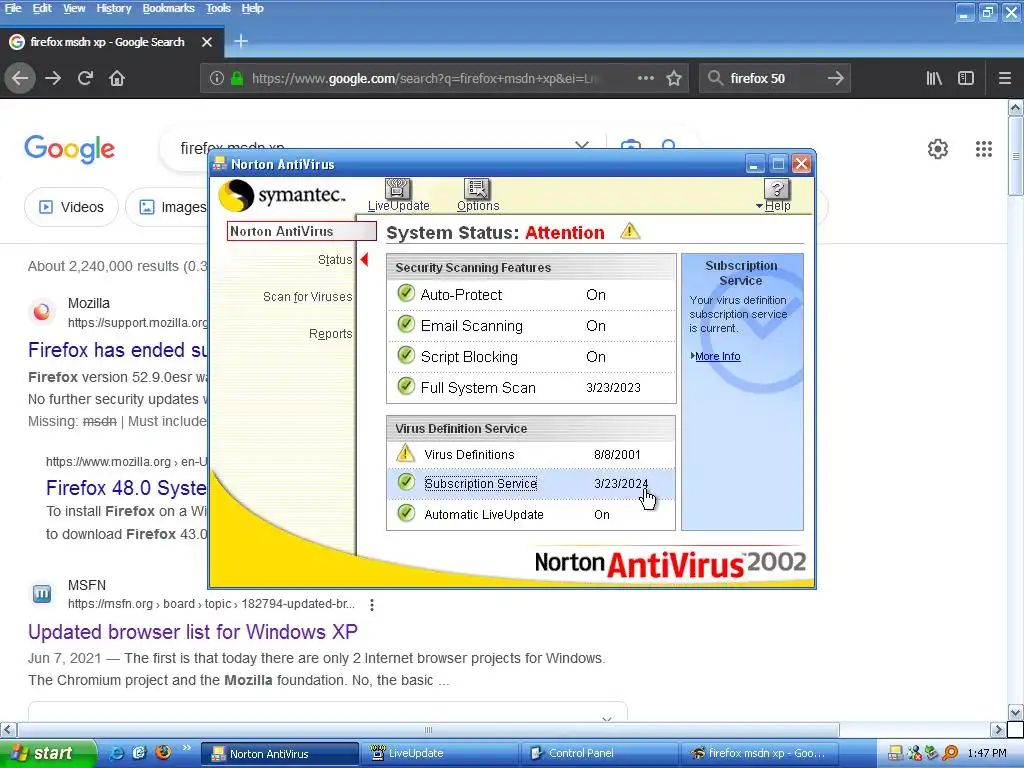Open the Firefox hamburger menu
The width and height of the screenshot is (1024, 768).
pos(1004,78)
